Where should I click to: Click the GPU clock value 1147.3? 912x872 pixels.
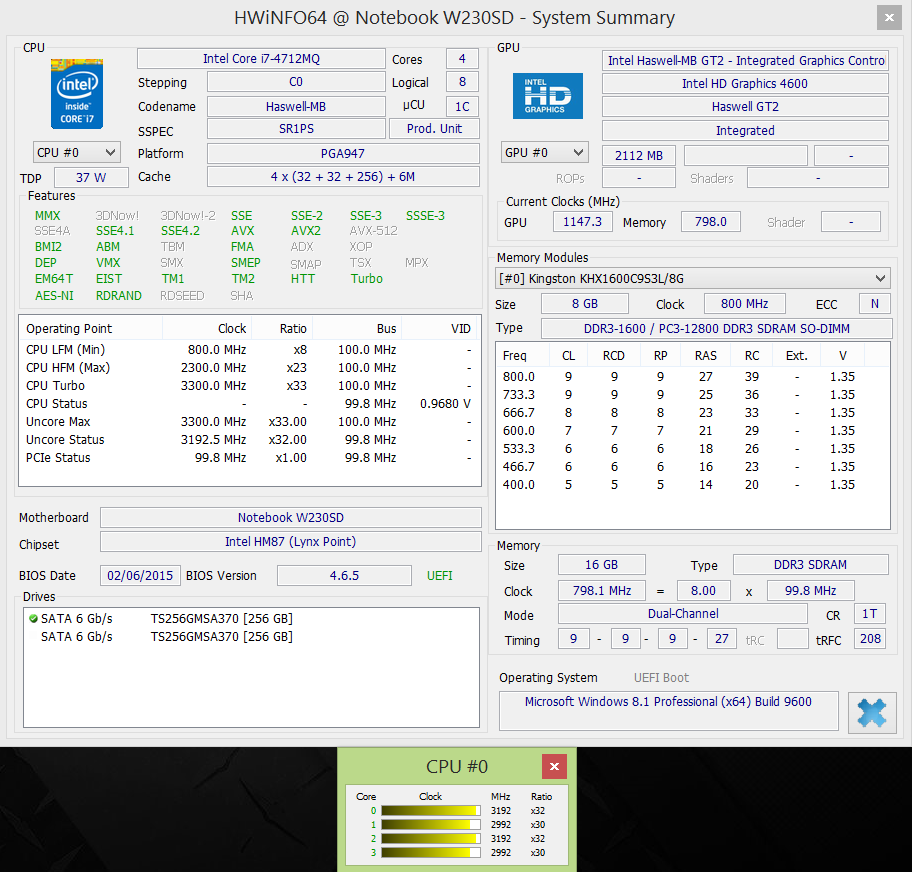pos(582,222)
